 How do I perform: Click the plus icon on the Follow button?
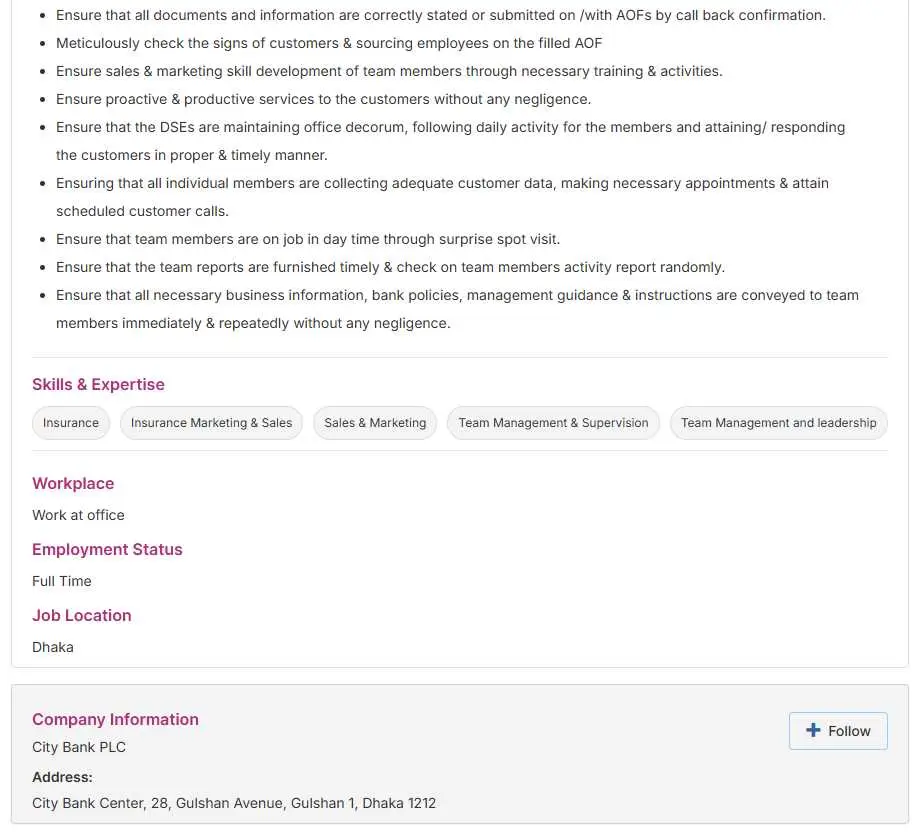[x=813, y=731]
